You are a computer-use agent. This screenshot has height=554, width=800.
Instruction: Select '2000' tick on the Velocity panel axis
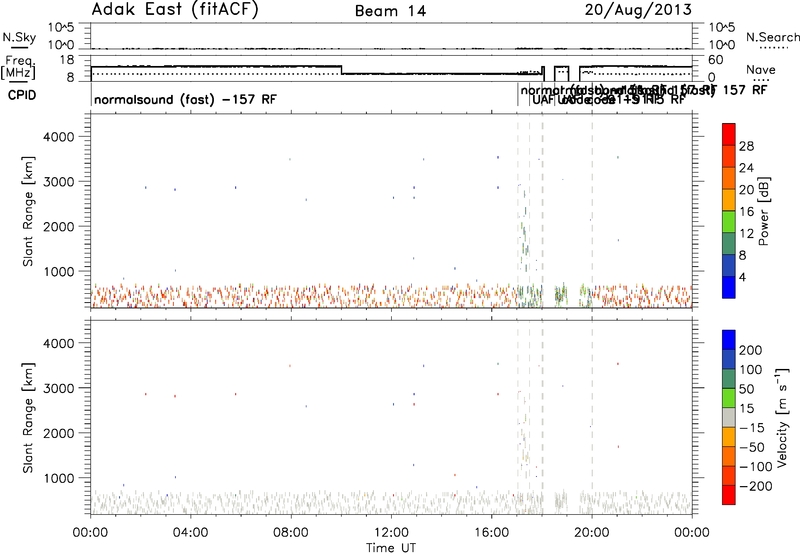pos(58,433)
